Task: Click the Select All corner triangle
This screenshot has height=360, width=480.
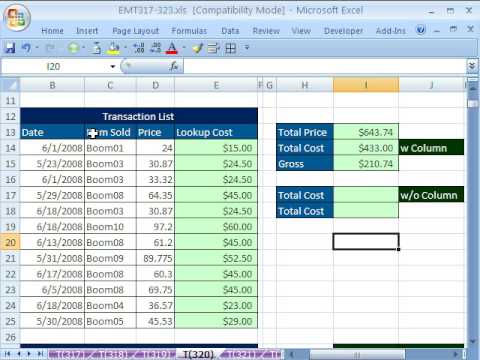Action: [x=10, y=85]
